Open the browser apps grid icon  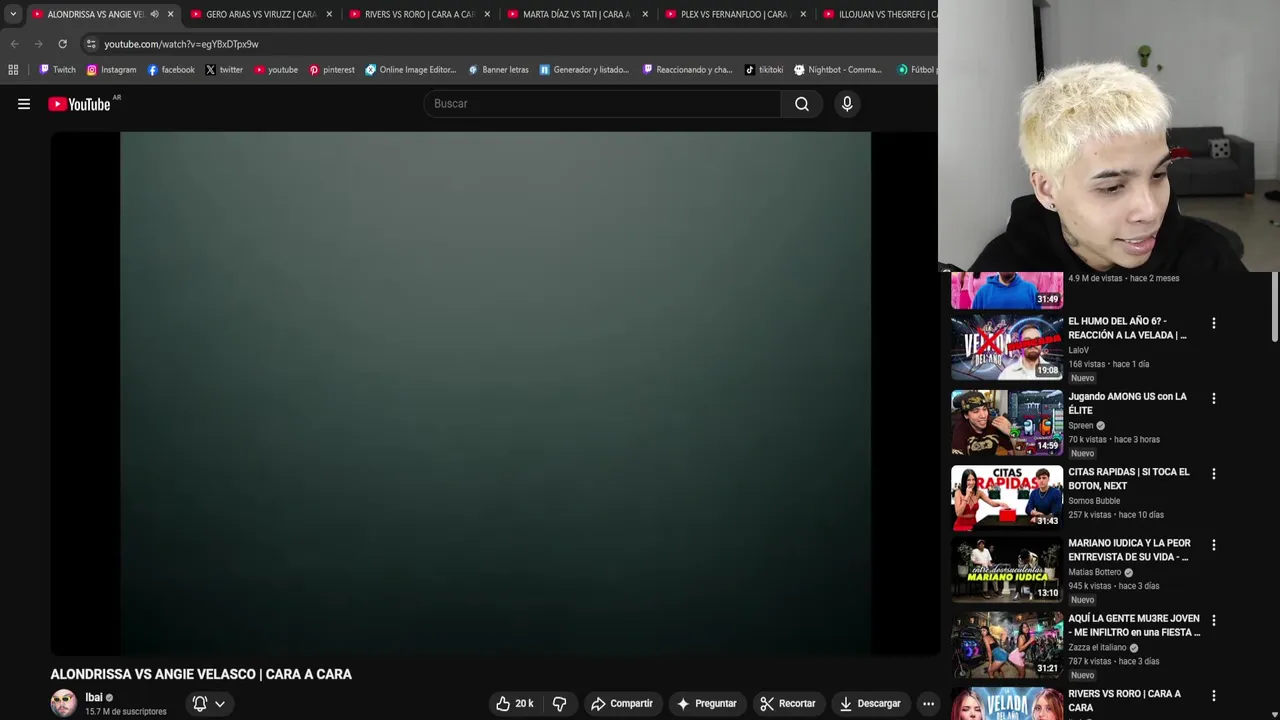click(13, 70)
